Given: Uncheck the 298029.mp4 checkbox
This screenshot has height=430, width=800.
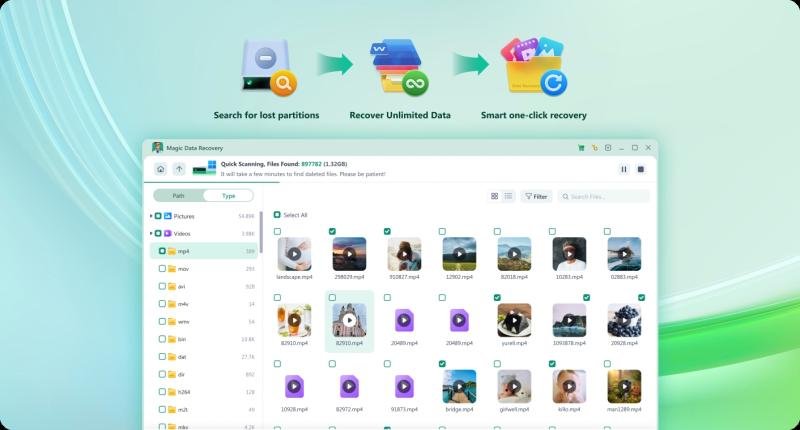Looking at the screenshot, I should (x=332, y=232).
